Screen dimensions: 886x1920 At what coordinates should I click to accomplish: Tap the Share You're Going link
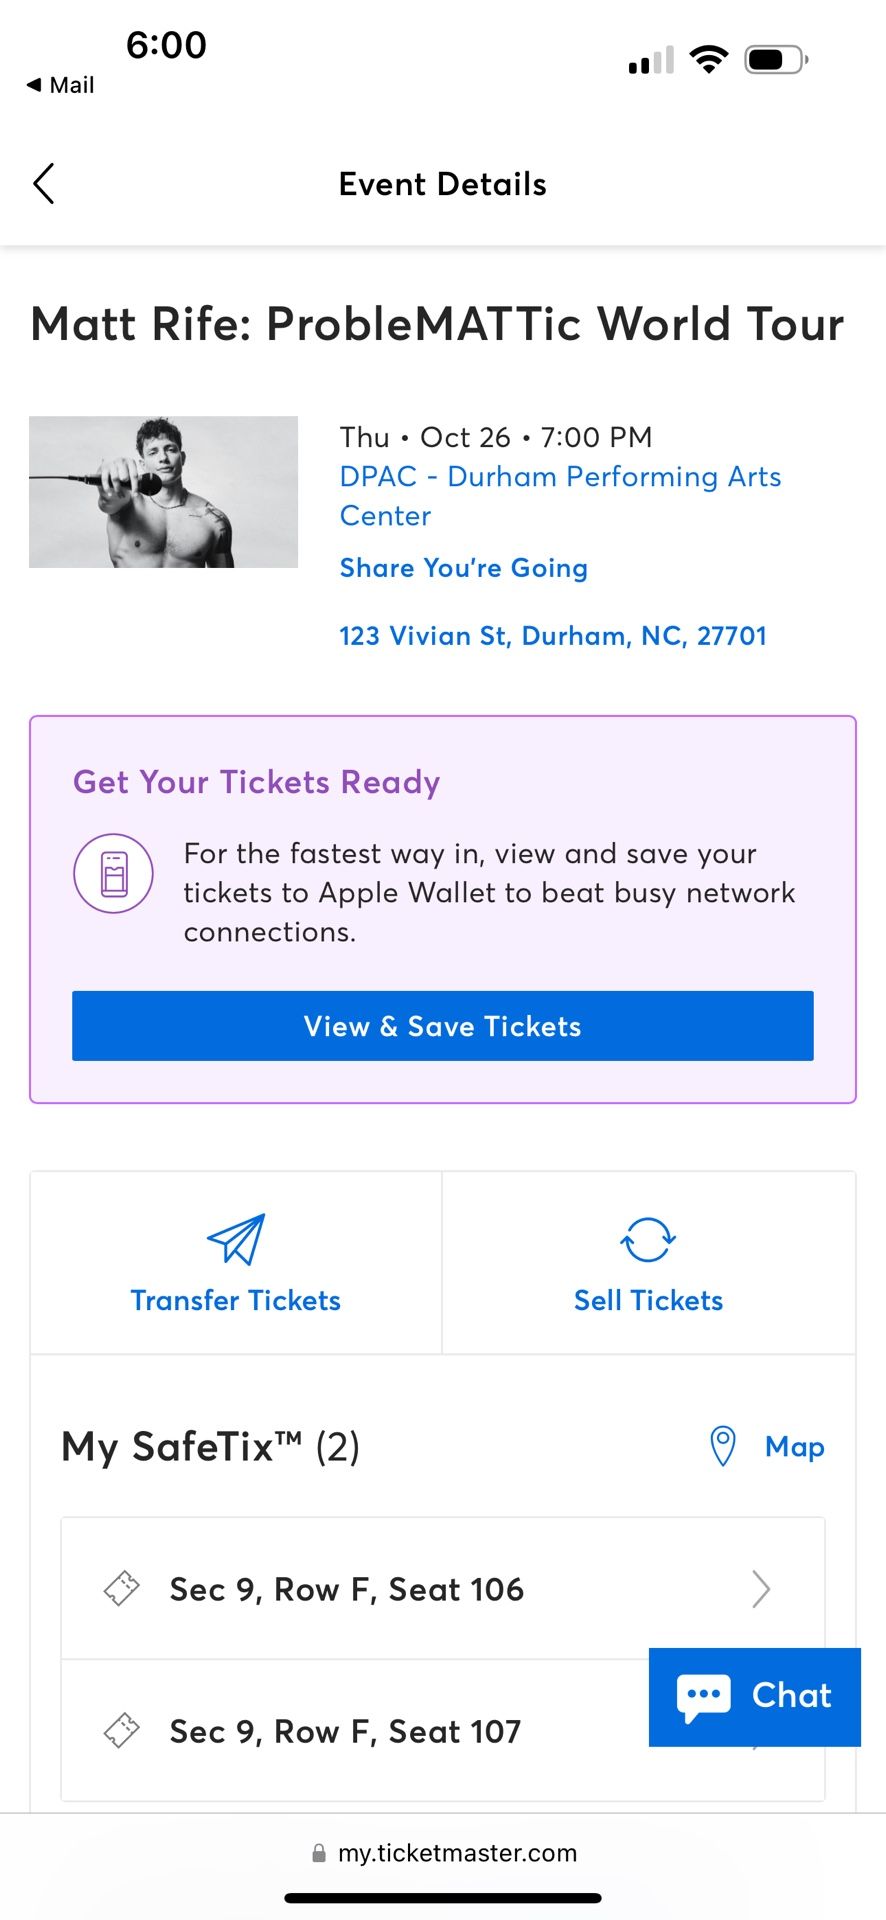click(464, 568)
